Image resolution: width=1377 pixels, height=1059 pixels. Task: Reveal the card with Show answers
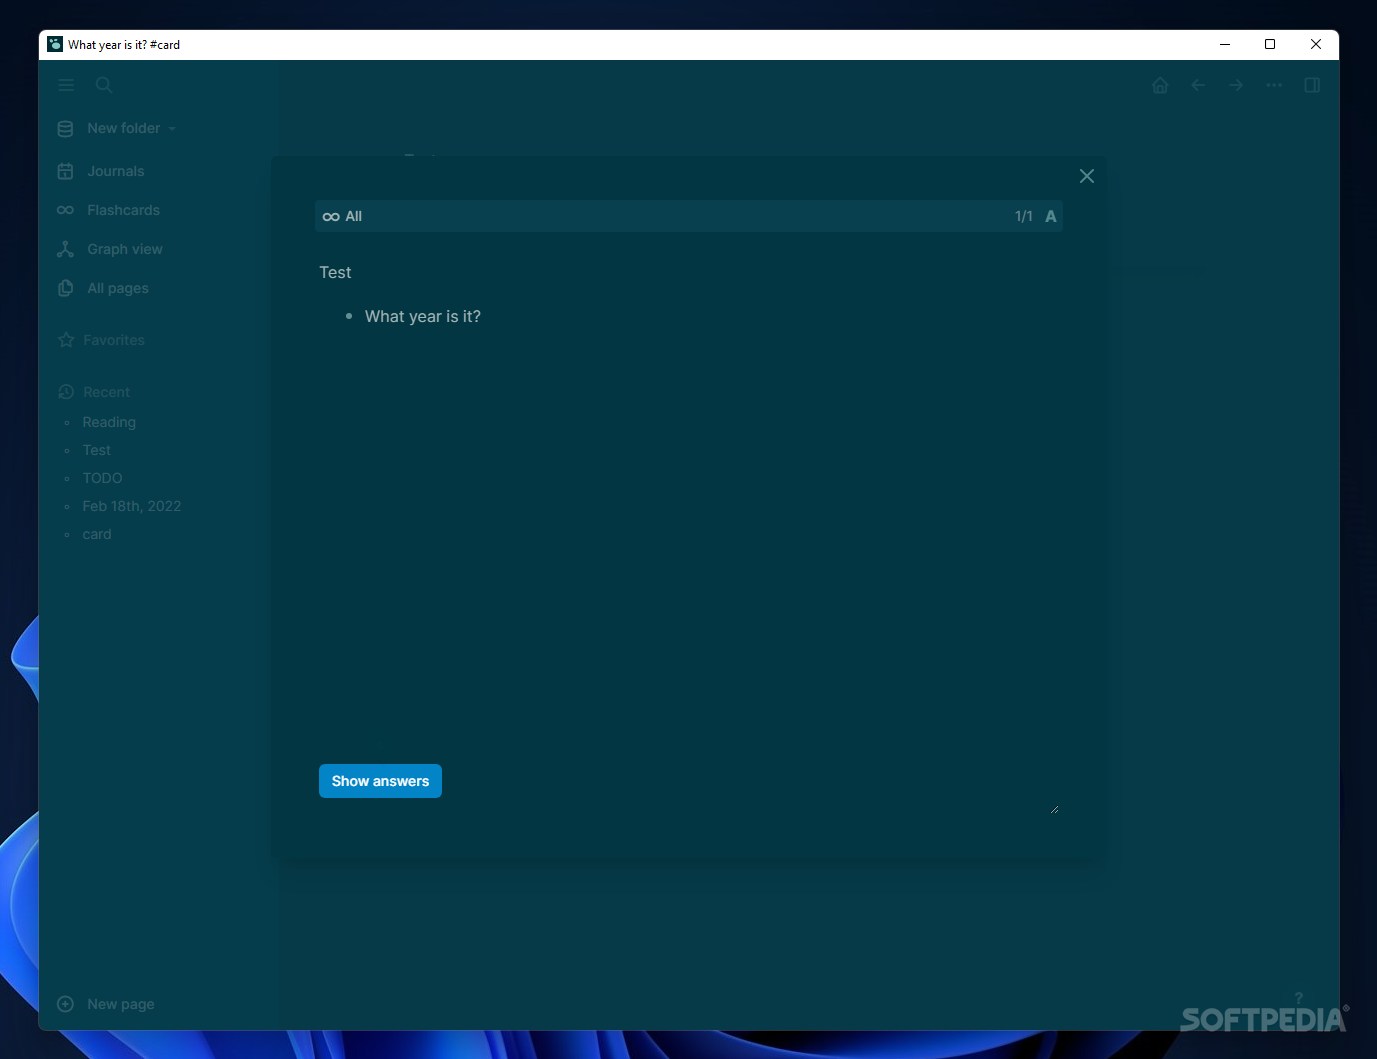tap(380, 781)
